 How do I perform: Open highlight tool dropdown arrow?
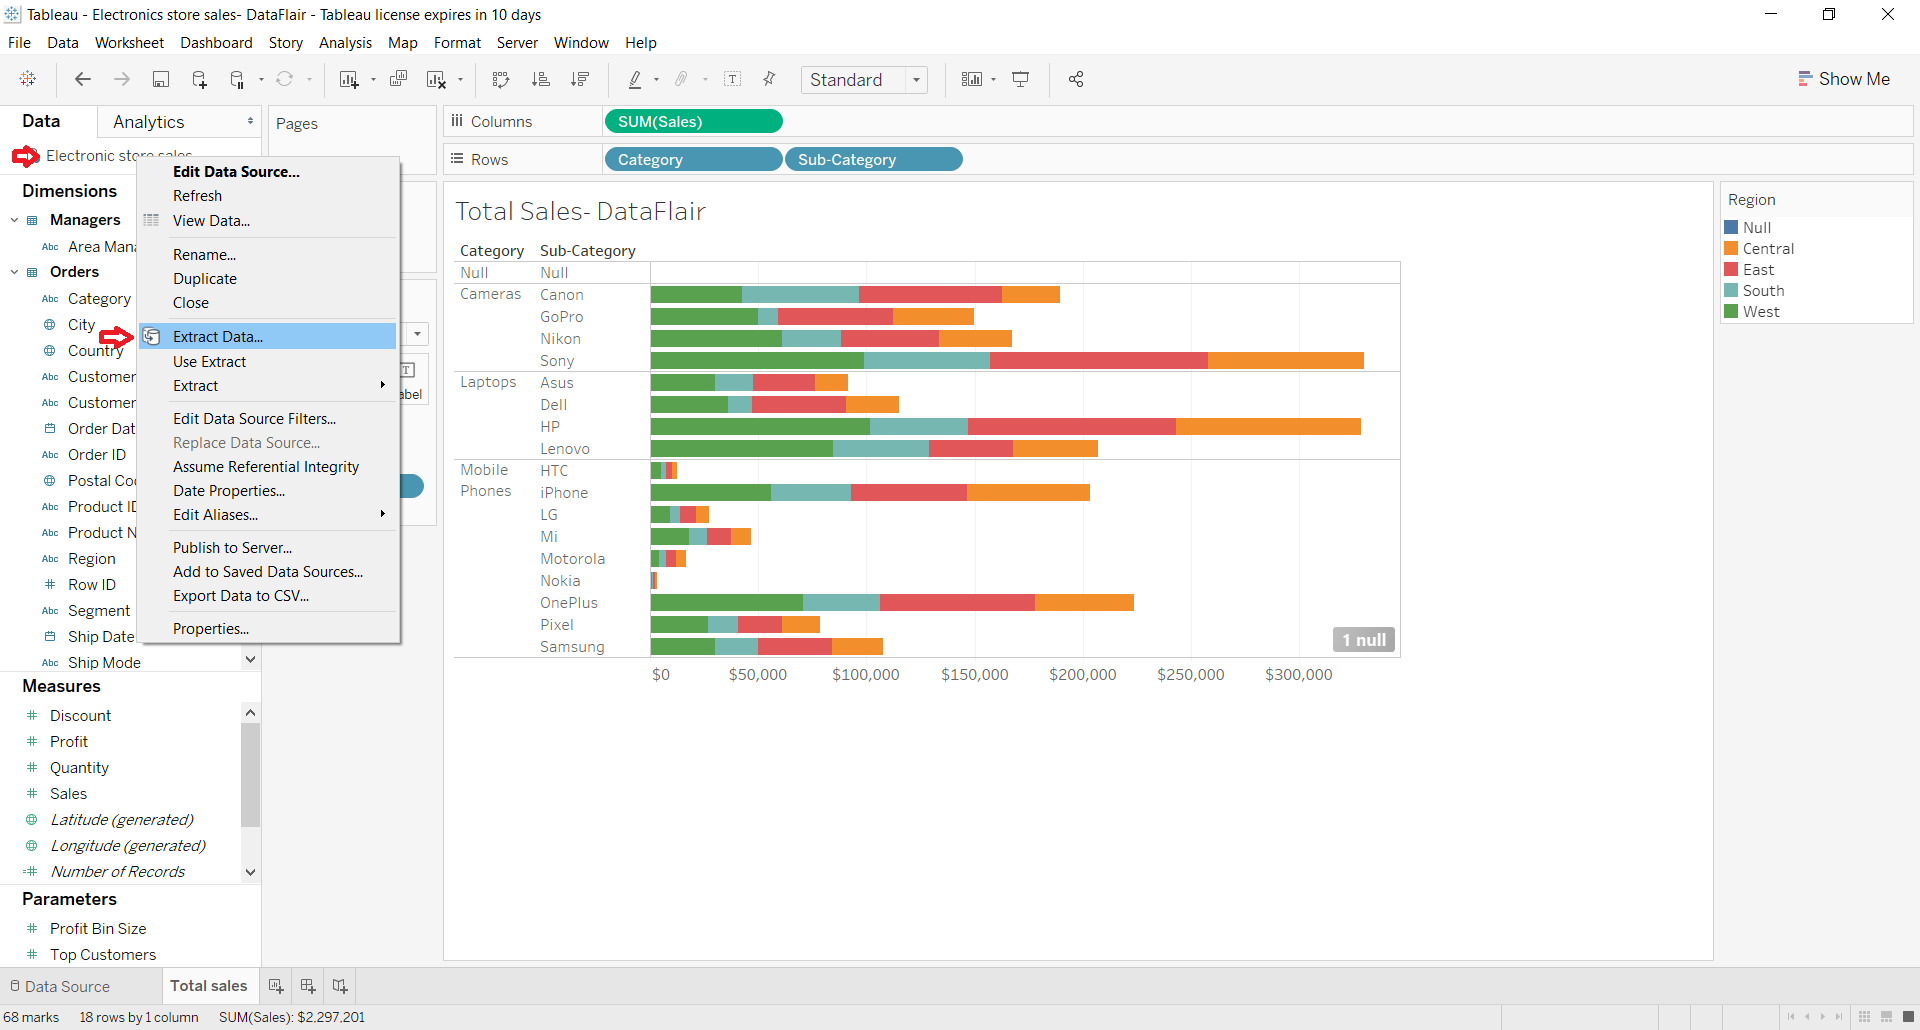point(656,80)
